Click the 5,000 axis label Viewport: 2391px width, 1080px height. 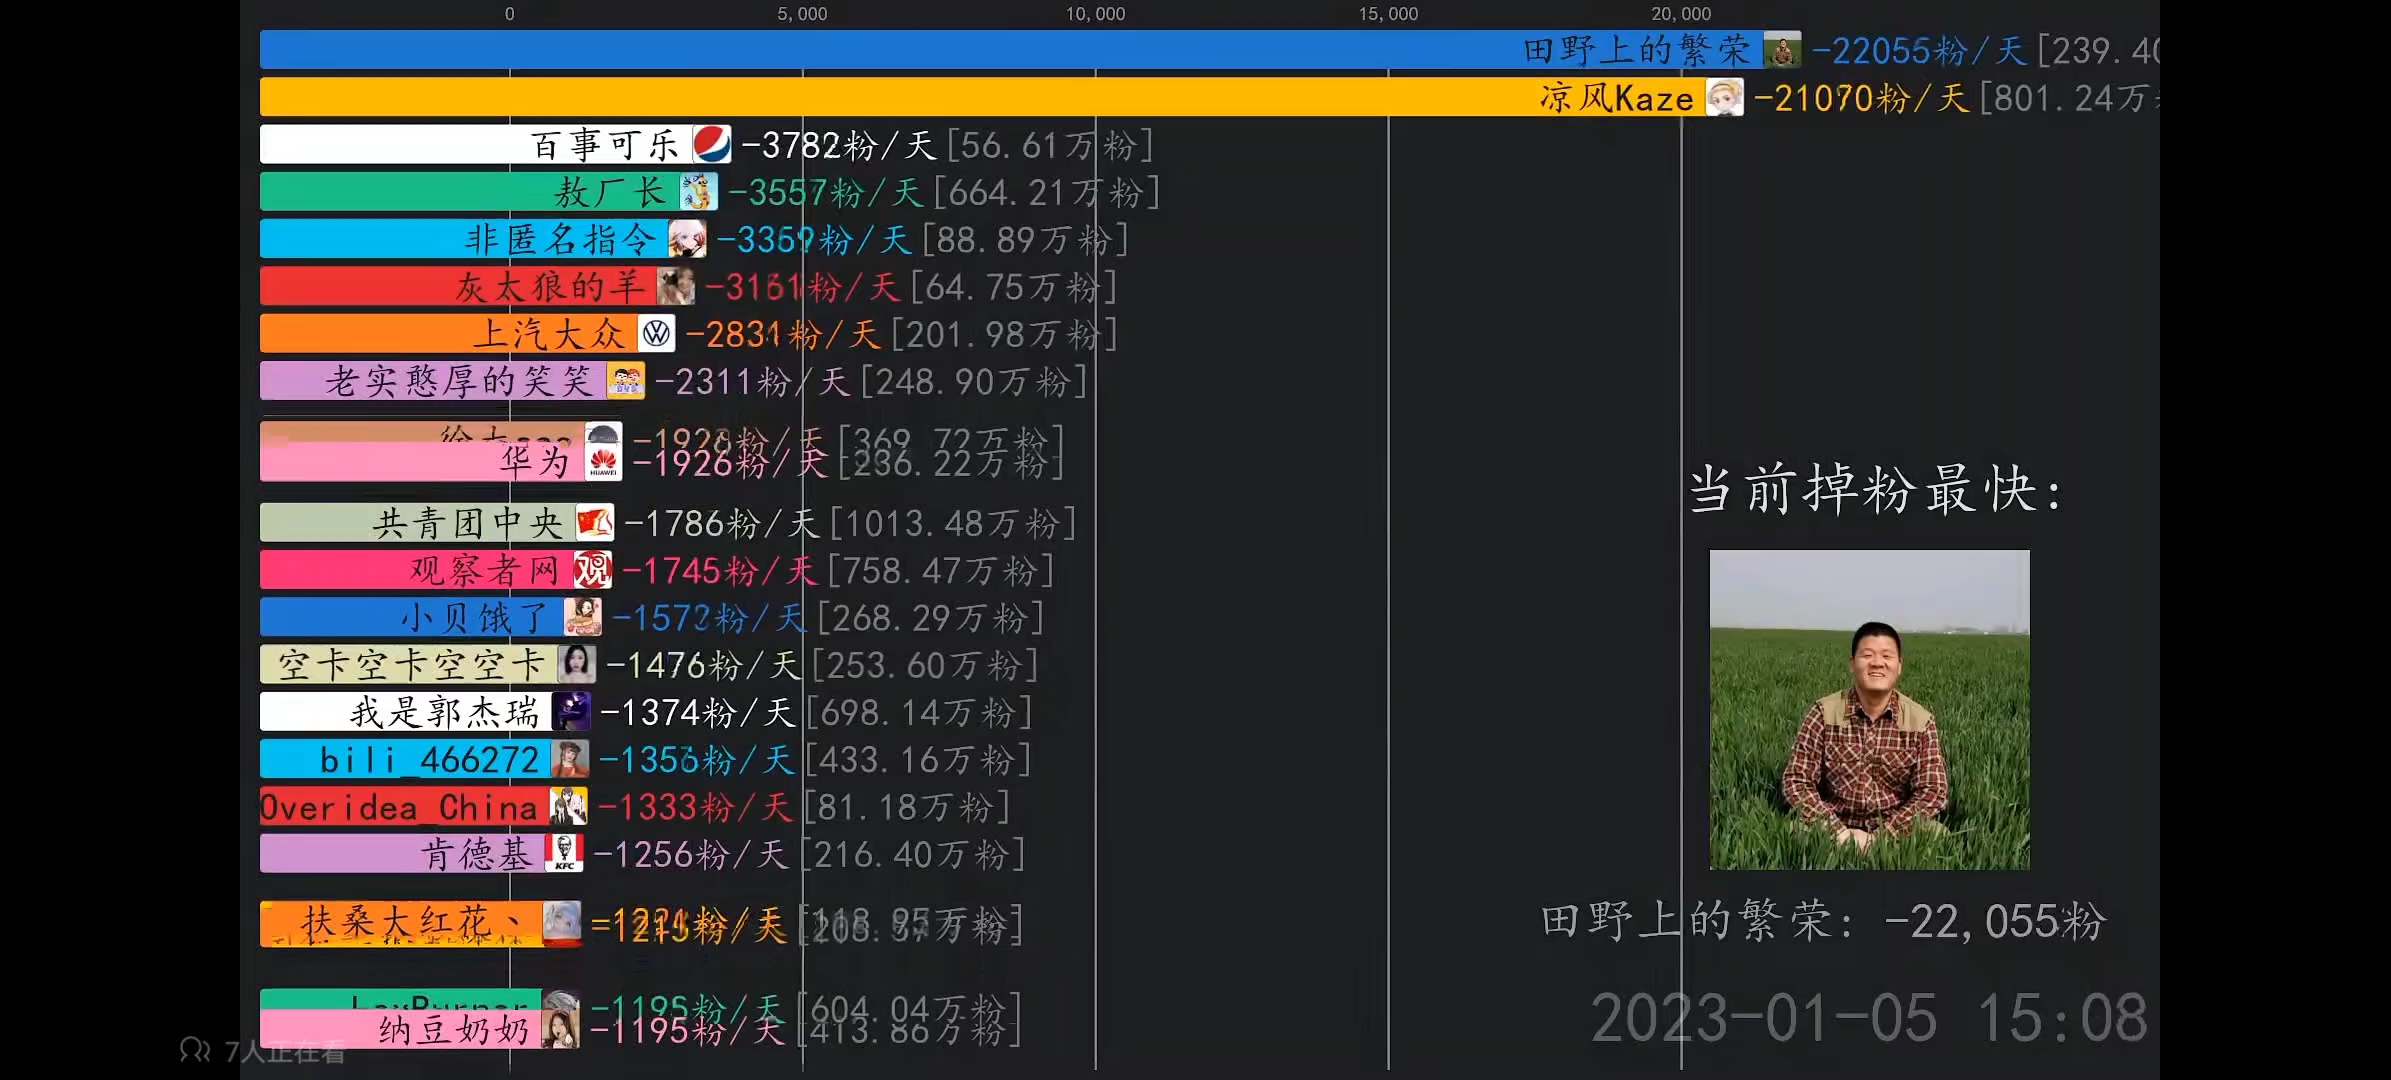802,14
